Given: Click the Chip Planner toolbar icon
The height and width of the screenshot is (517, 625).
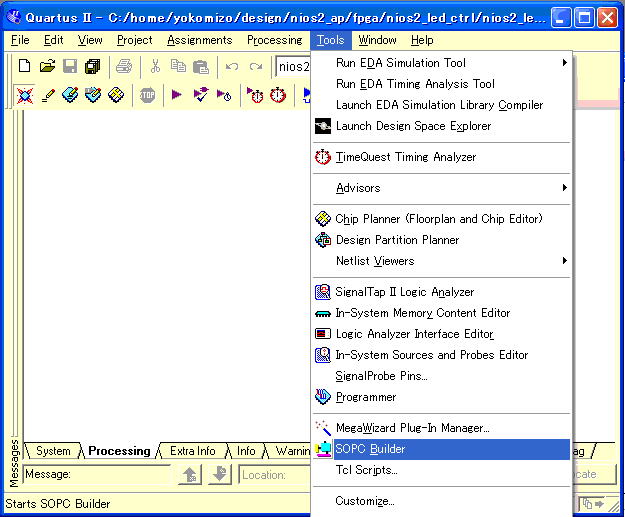Looking at the screenshot, I should [116, 95].
